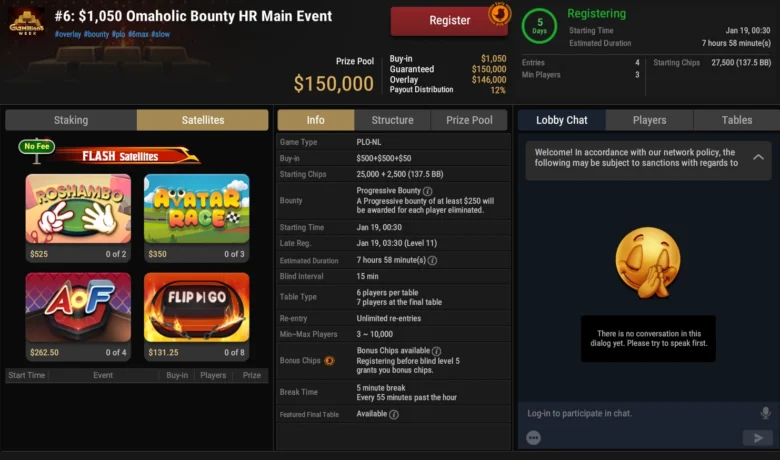The image size is (780, 460).
Task: Open the emoji bubble icon in chat
Action: [x=533, y=438]
